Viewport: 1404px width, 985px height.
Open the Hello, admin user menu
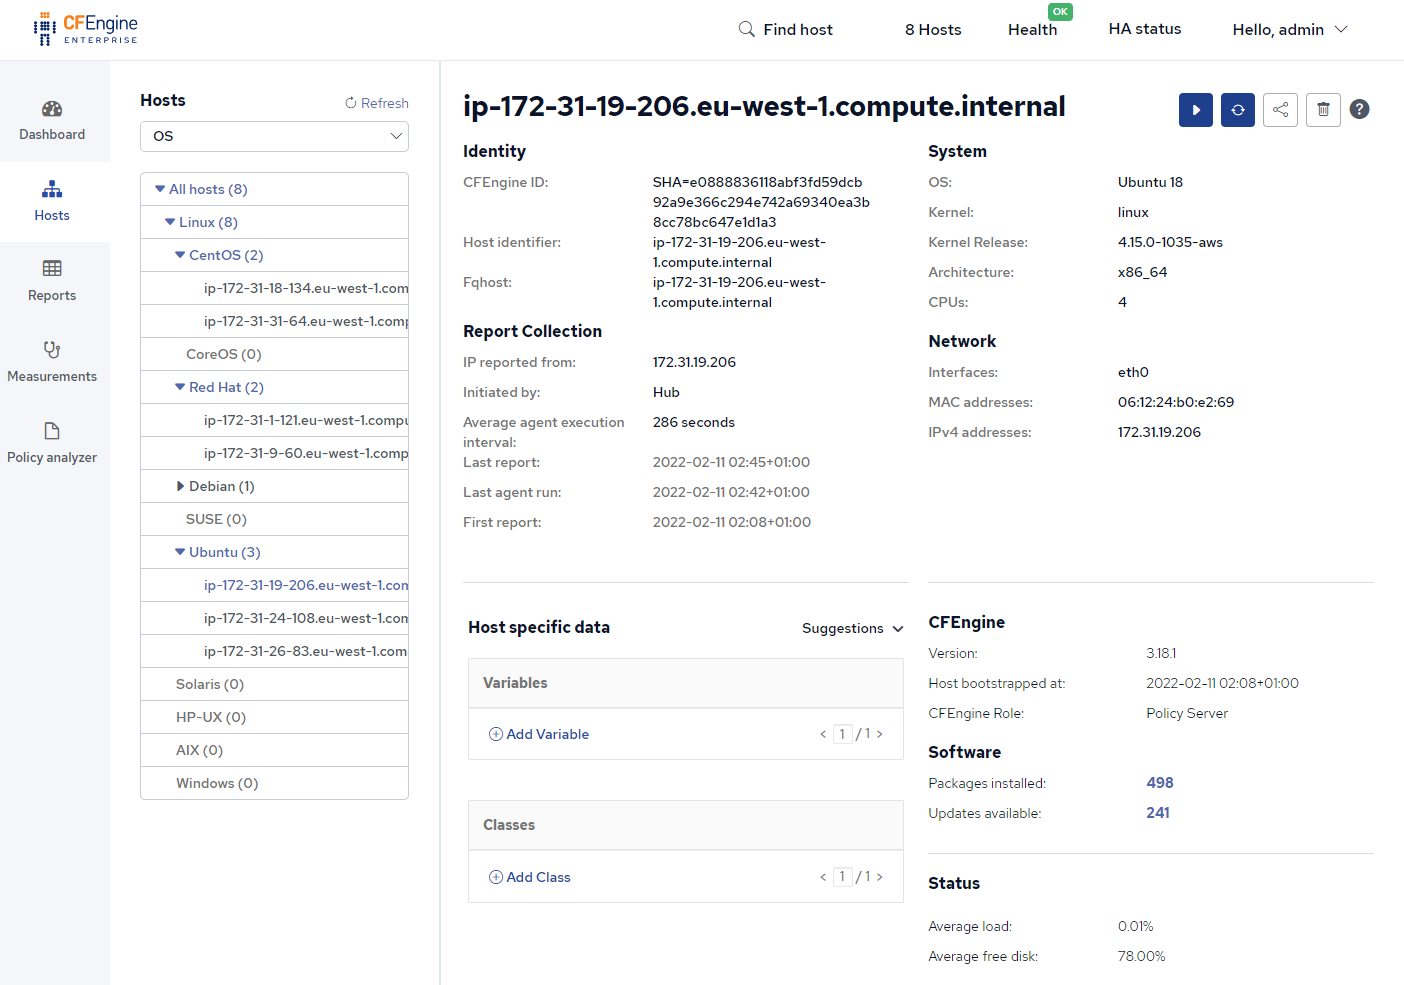click(x=1289, y=30)
